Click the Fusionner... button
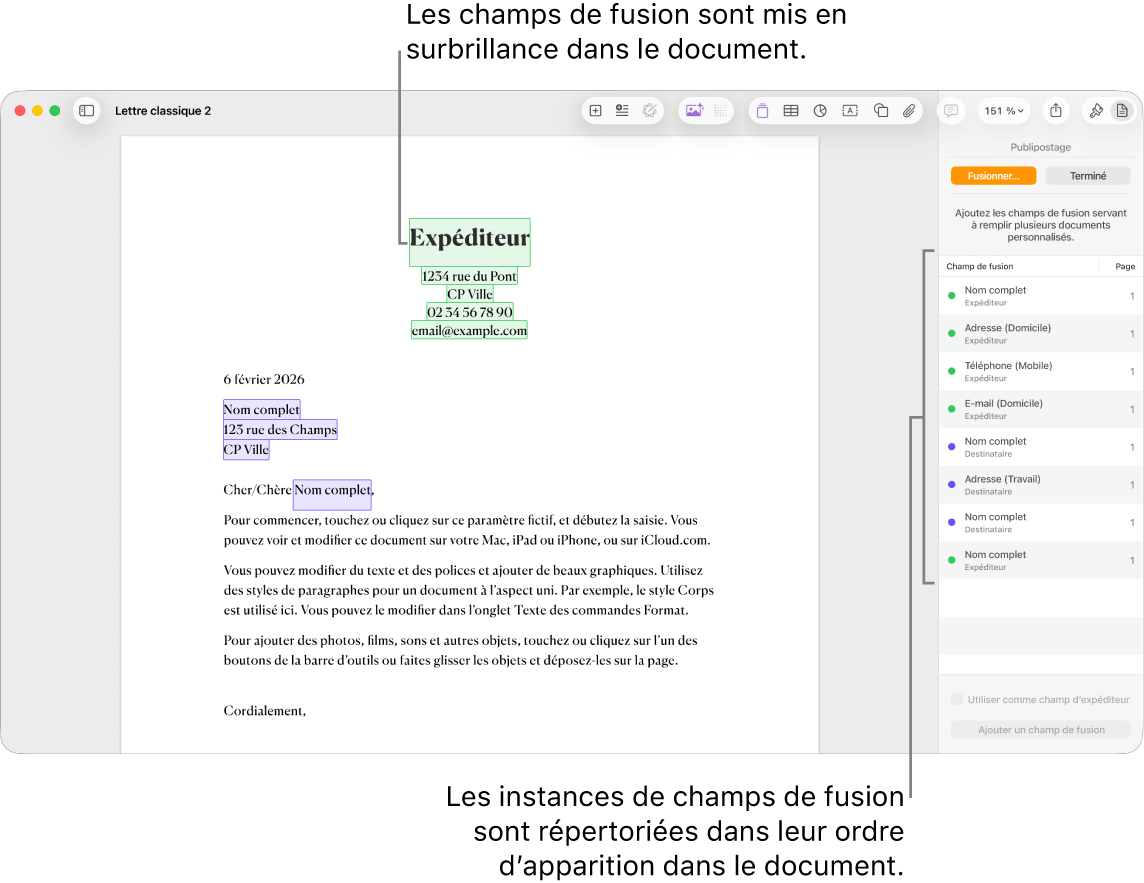The image size is (1144, 883). tap(993, 176)
